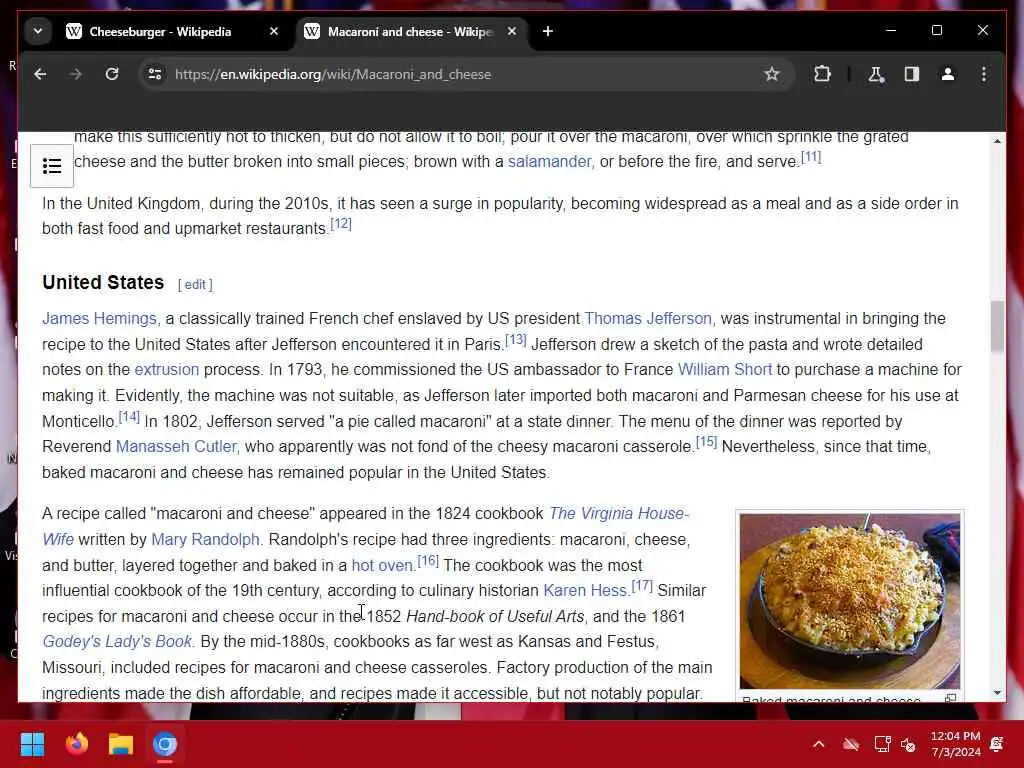Close the browser window
Viewport: 1024px width, 768px height.
(x=982, y=31)
